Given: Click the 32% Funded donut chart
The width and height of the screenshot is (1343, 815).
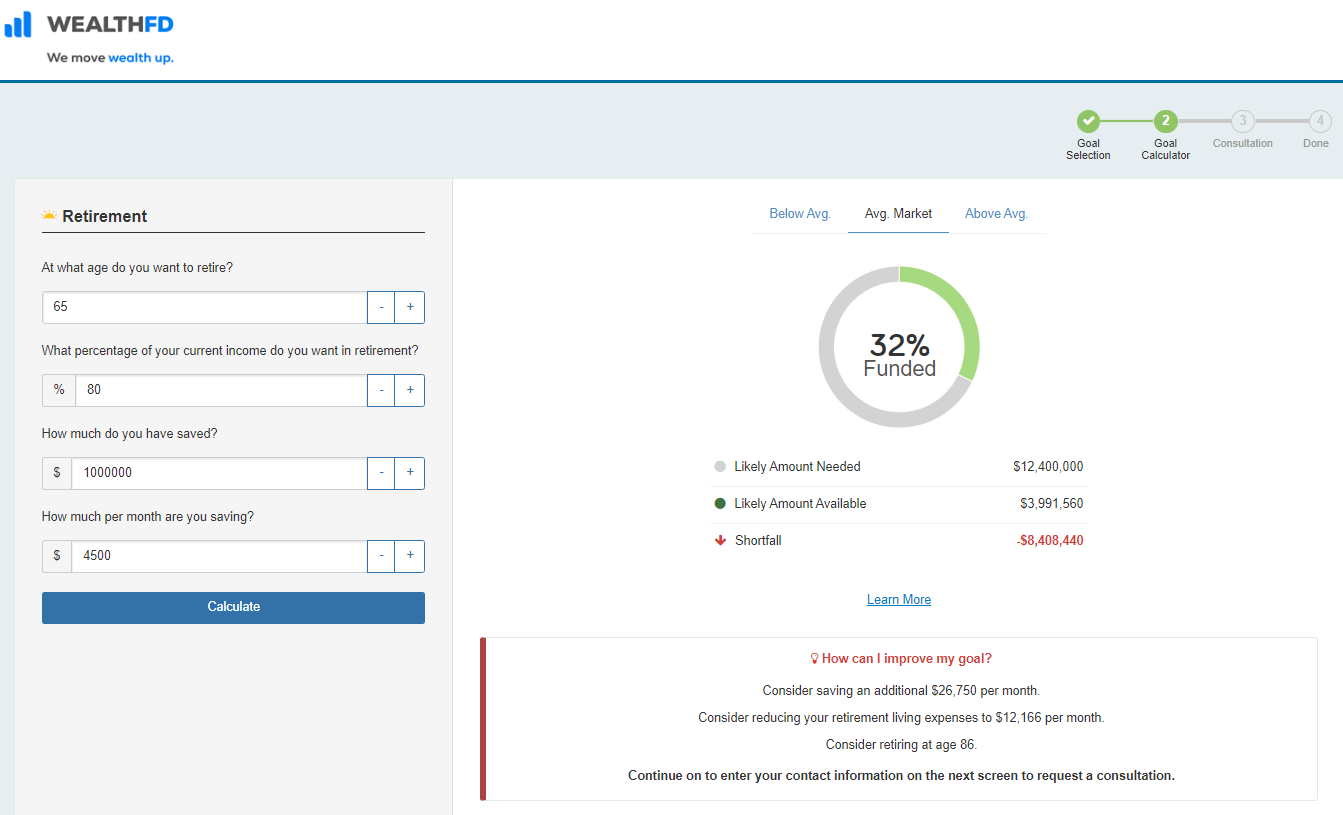Looking at the screenshot, I should [x=899, y=347].
